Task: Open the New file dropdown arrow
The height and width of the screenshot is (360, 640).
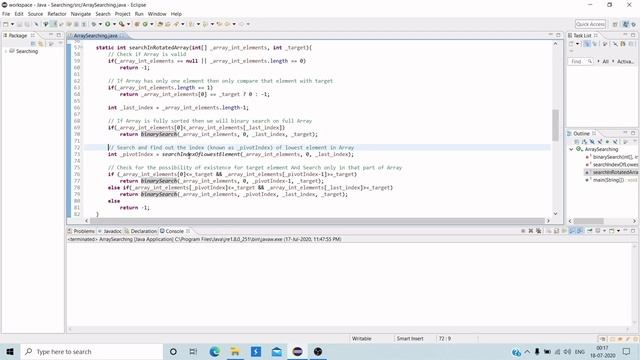Action: 12,24
